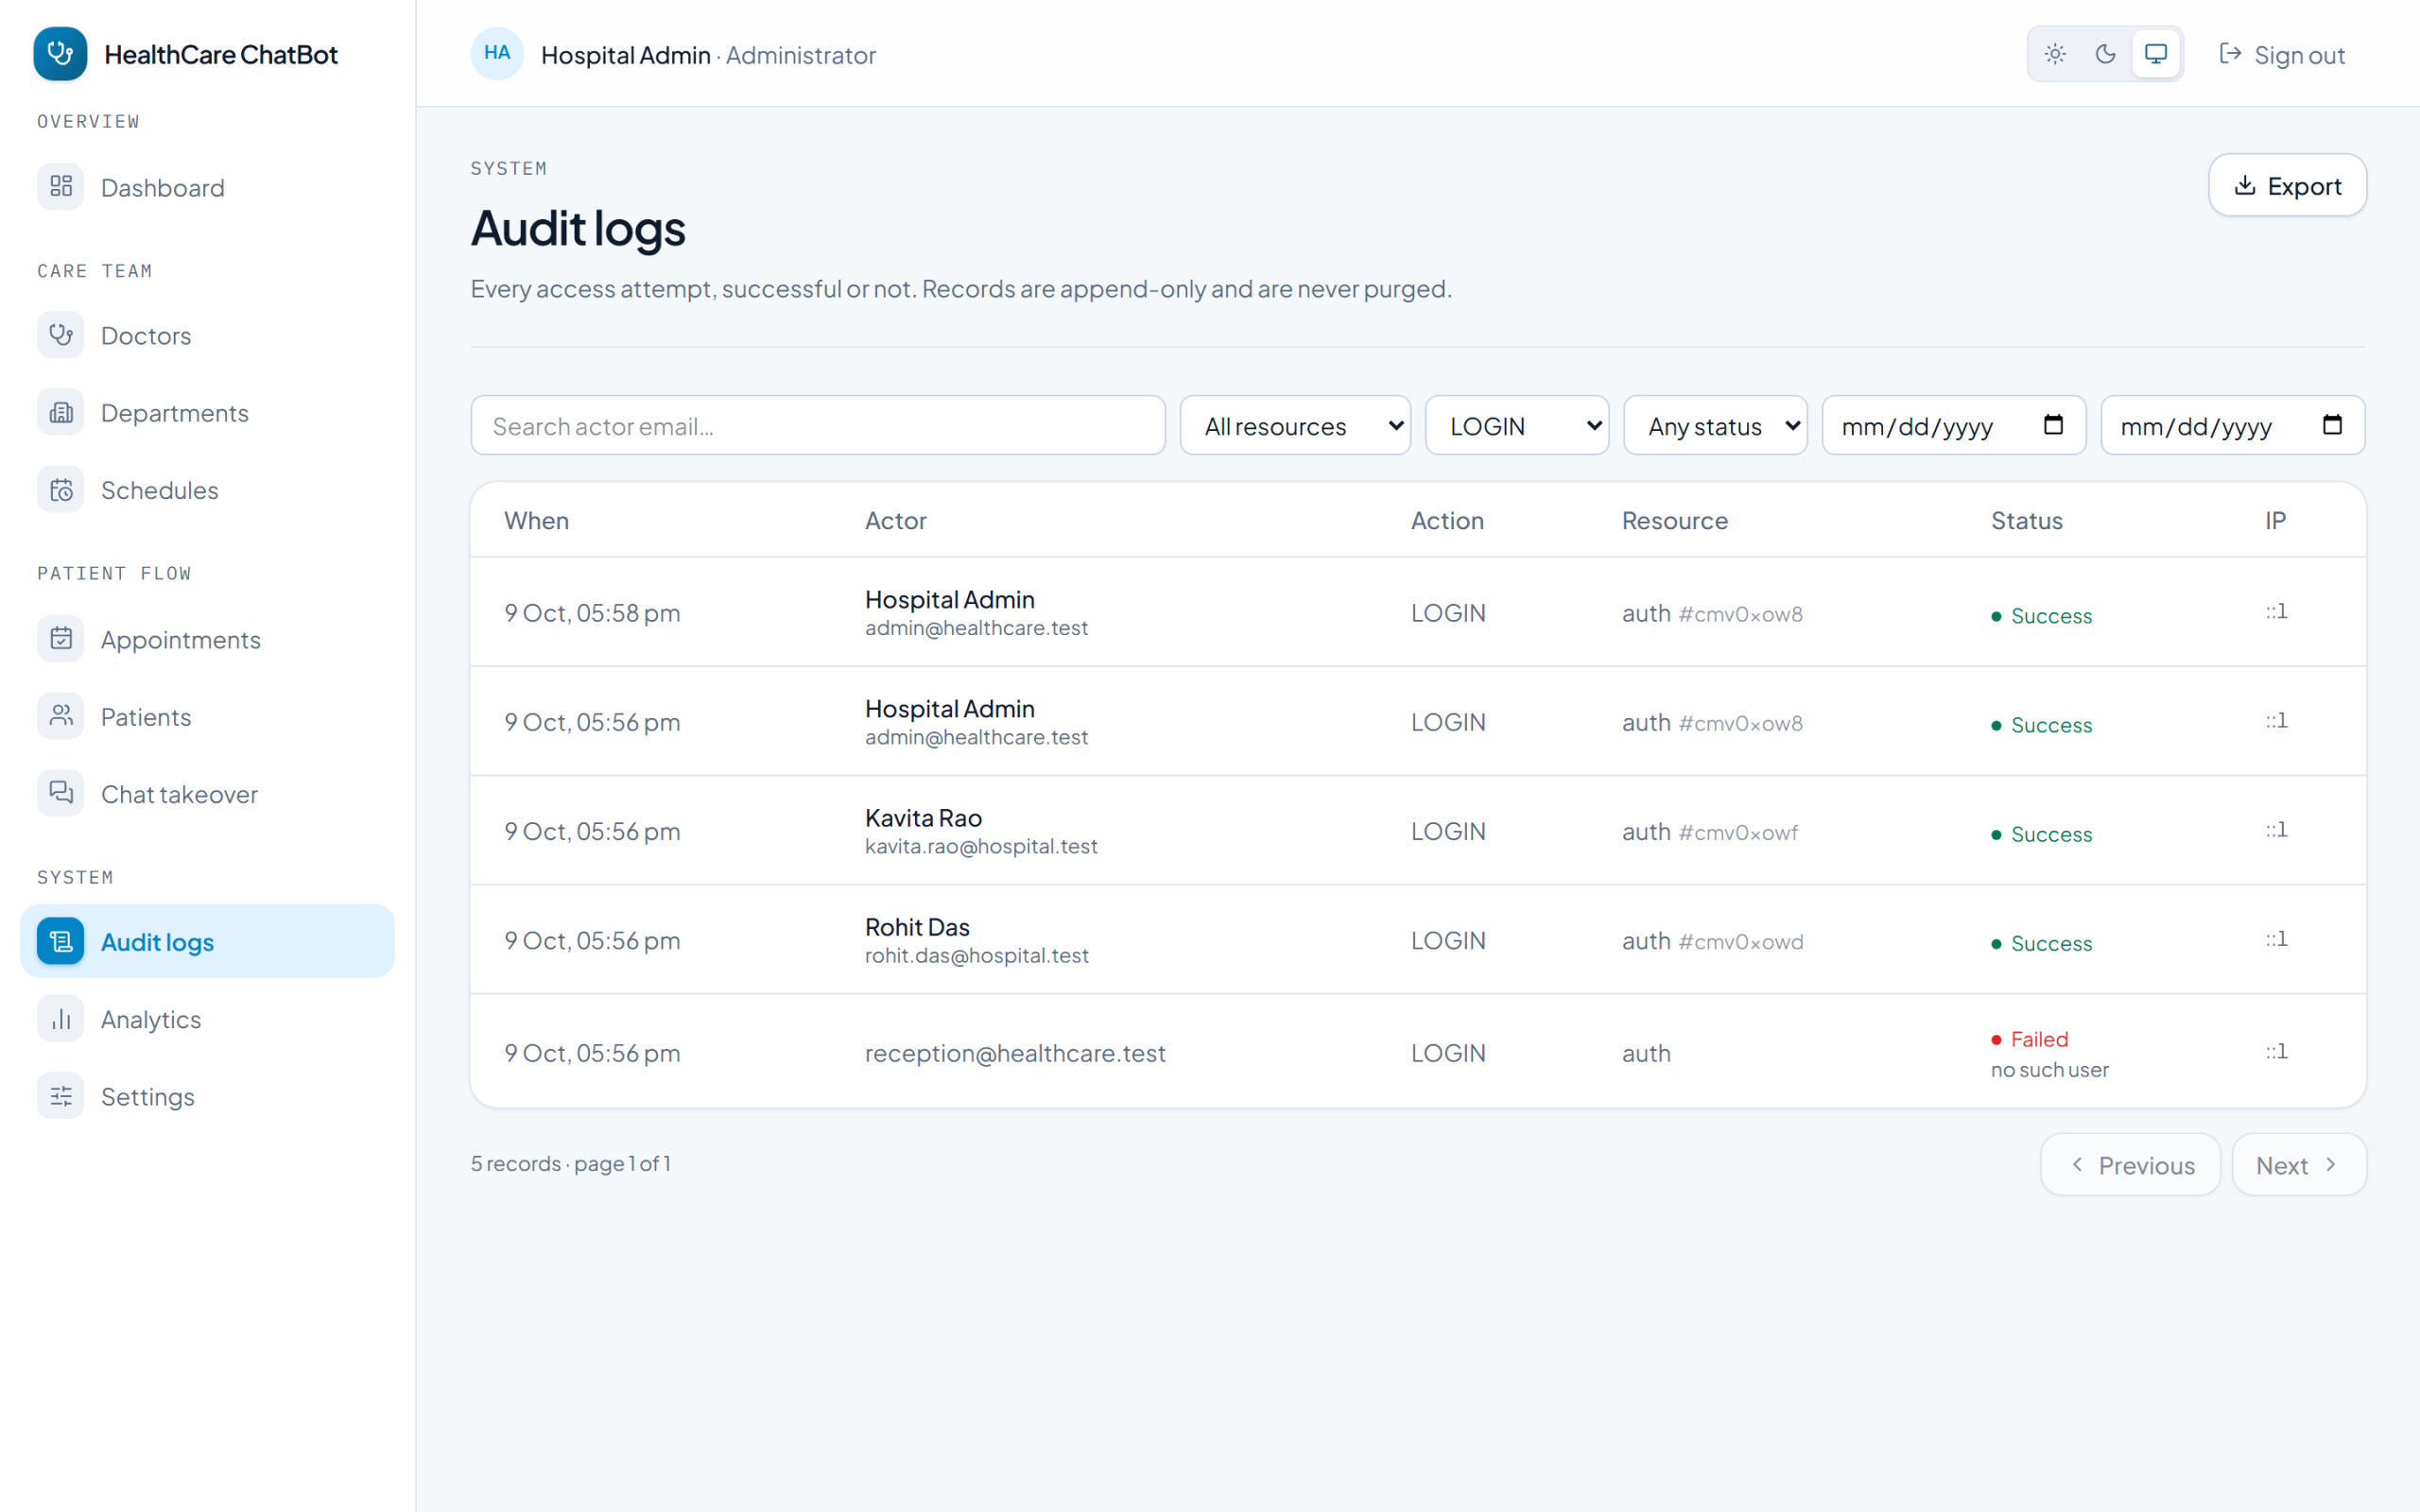Screen dimensions: 2420x1512
Task: Click the Chat takeover bubble icon
Action: (61, 793)
